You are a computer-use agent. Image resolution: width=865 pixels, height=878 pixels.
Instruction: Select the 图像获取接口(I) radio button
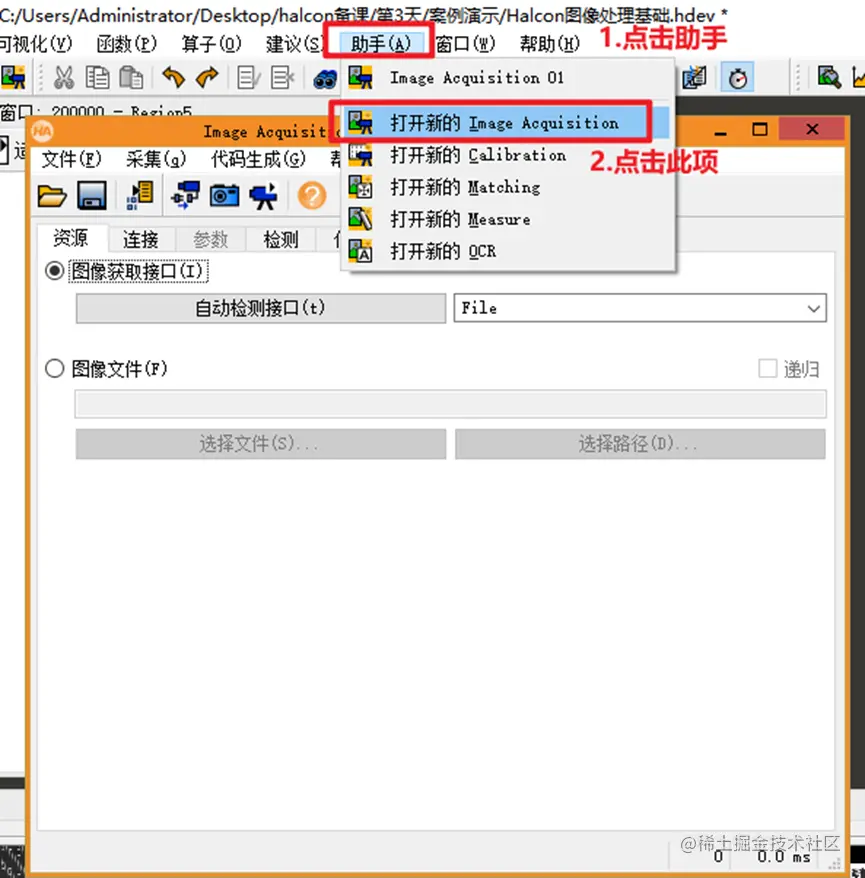(x=54, y=272)
